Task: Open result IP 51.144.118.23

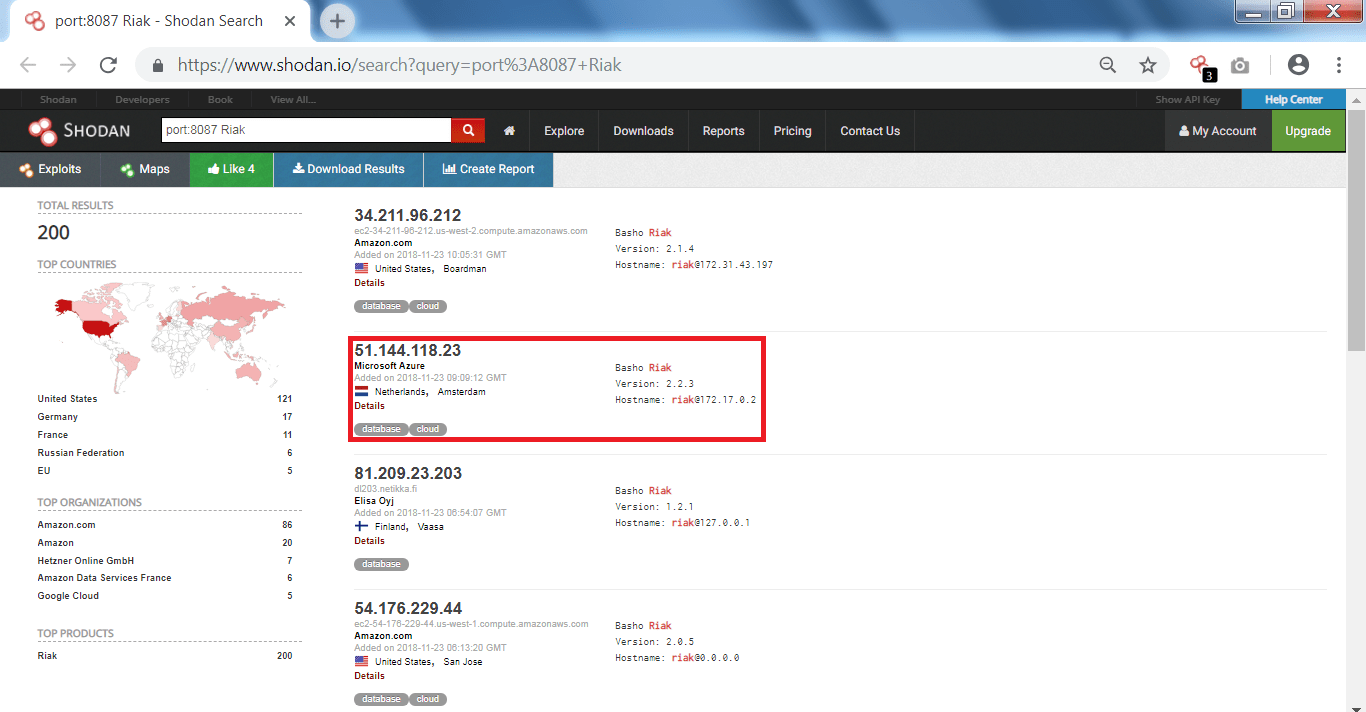Action: click(407, 350)
